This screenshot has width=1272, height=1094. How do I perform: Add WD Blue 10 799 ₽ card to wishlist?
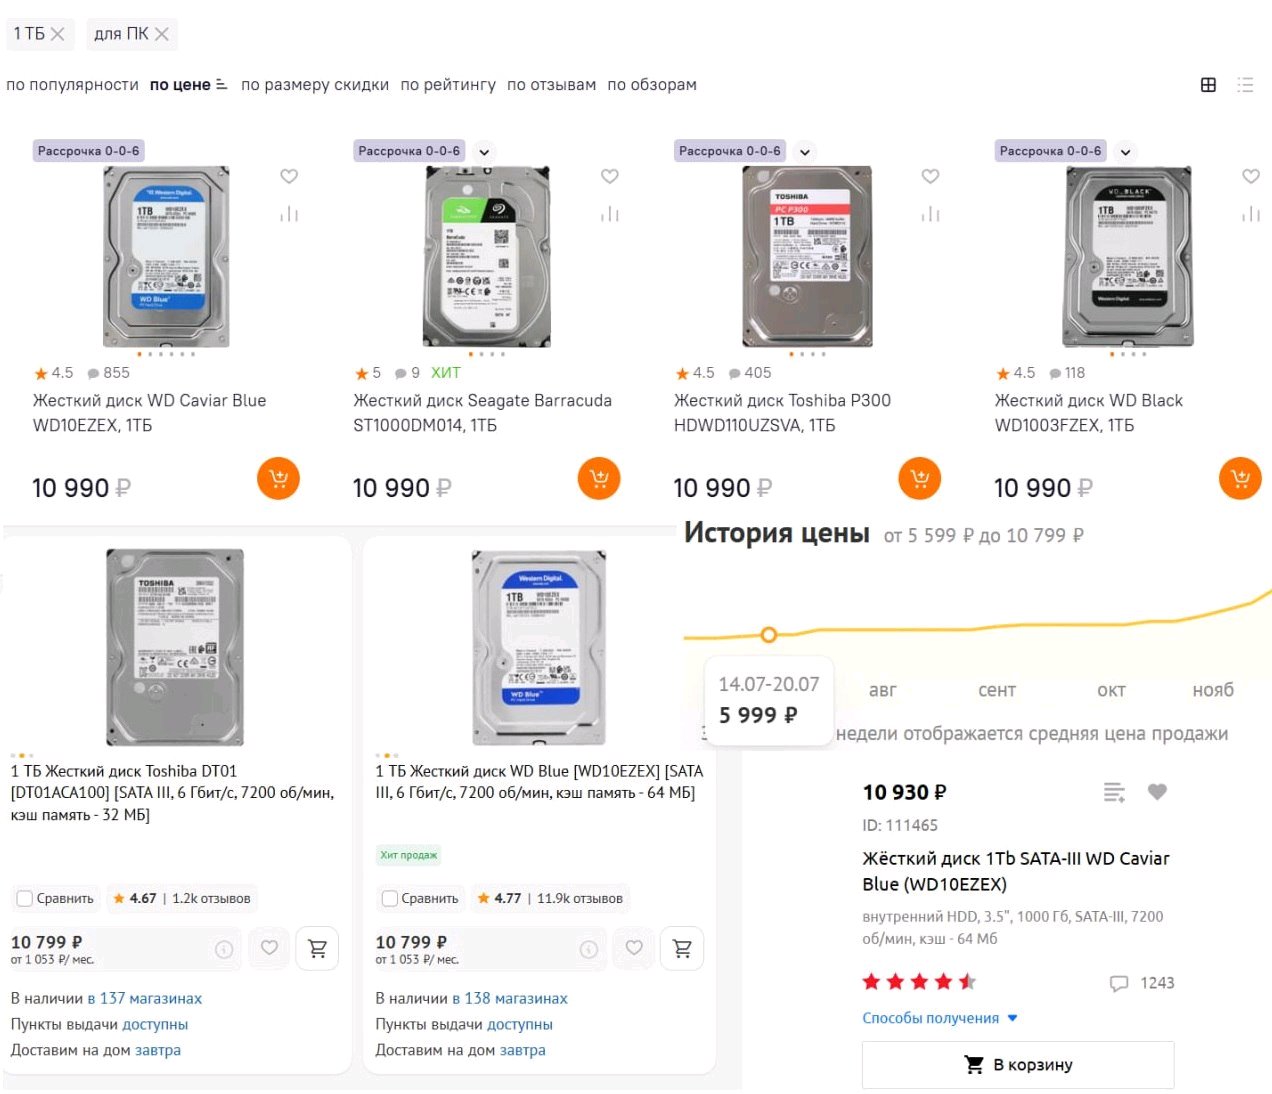click(634, 947)
